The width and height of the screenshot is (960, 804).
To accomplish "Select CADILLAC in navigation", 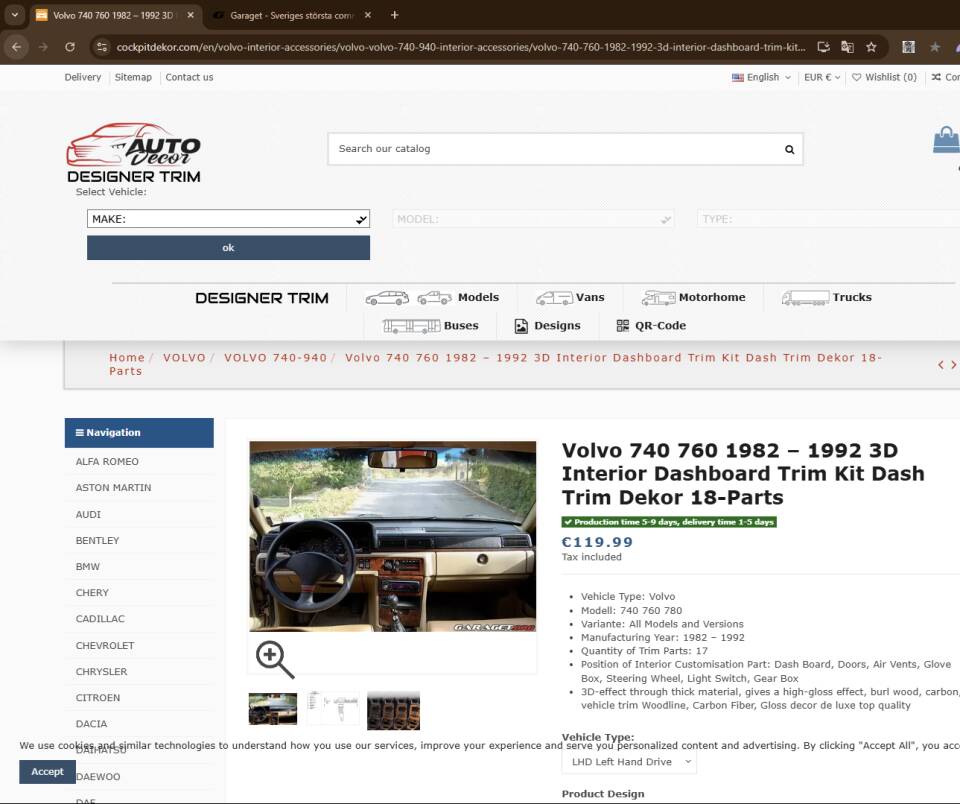I will (100, 619).
